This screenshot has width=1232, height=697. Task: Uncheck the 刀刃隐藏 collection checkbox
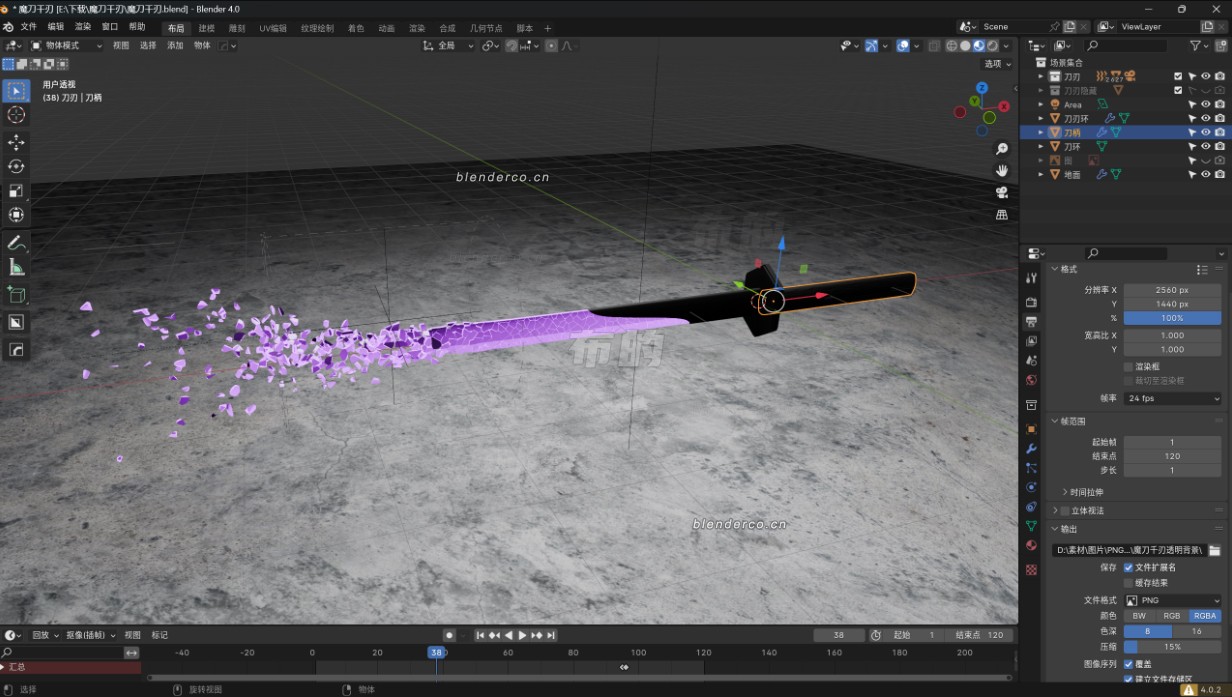click(x=1178, y=90)
